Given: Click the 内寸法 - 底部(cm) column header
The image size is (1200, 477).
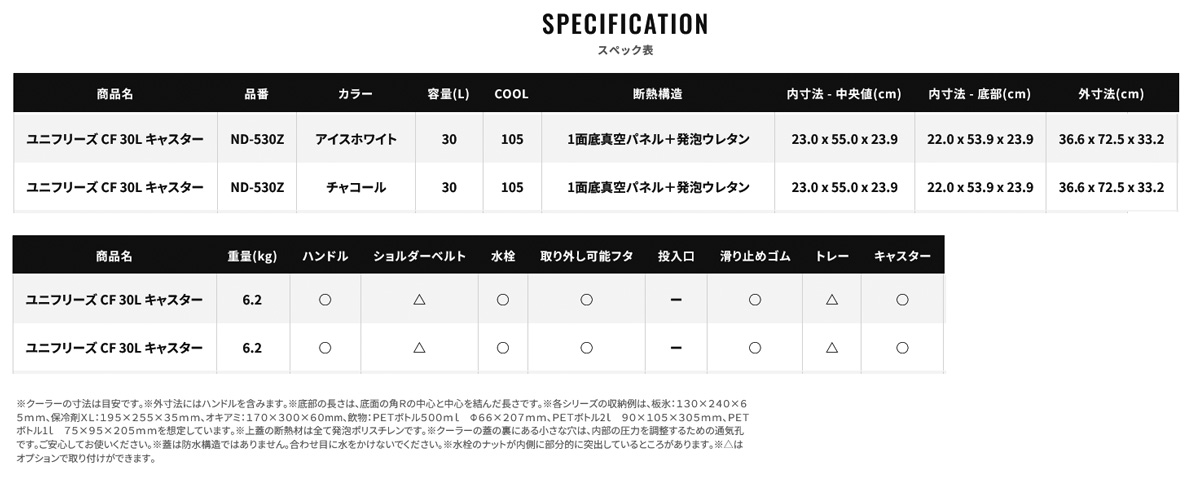Looking at the screenshot, I should coord(979,94).
